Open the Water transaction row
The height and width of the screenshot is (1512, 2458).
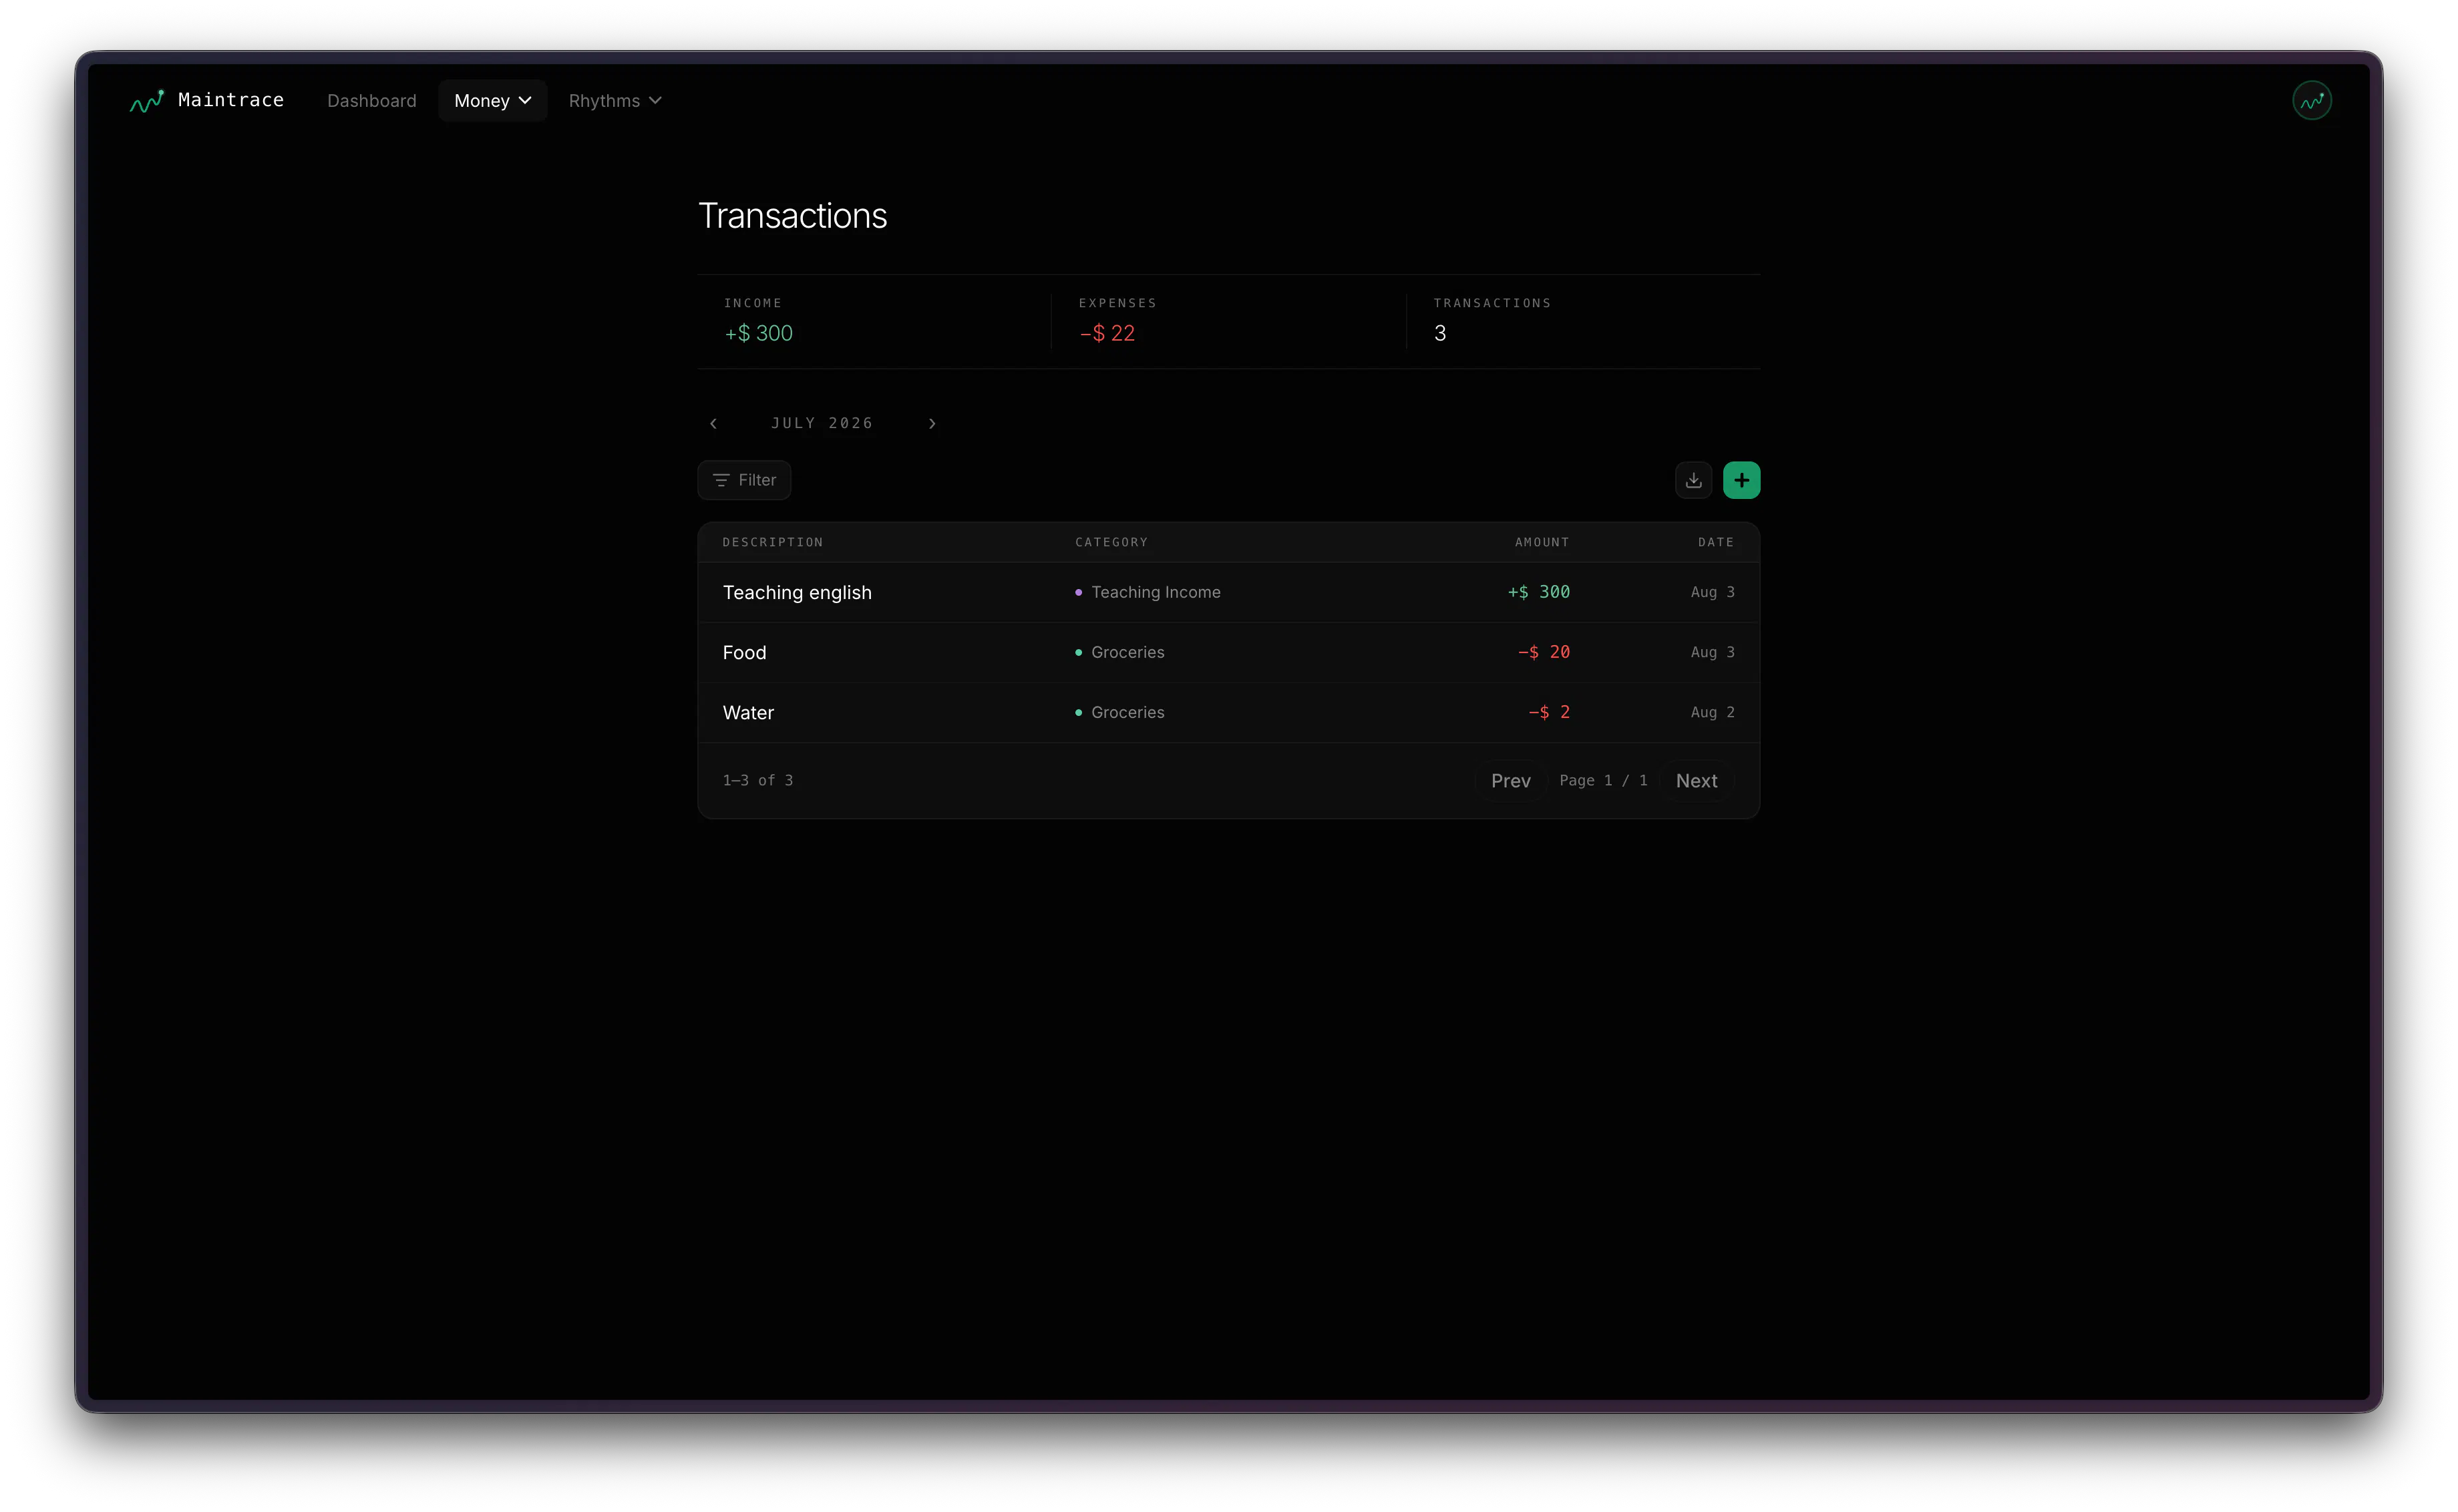[1228, 712]
